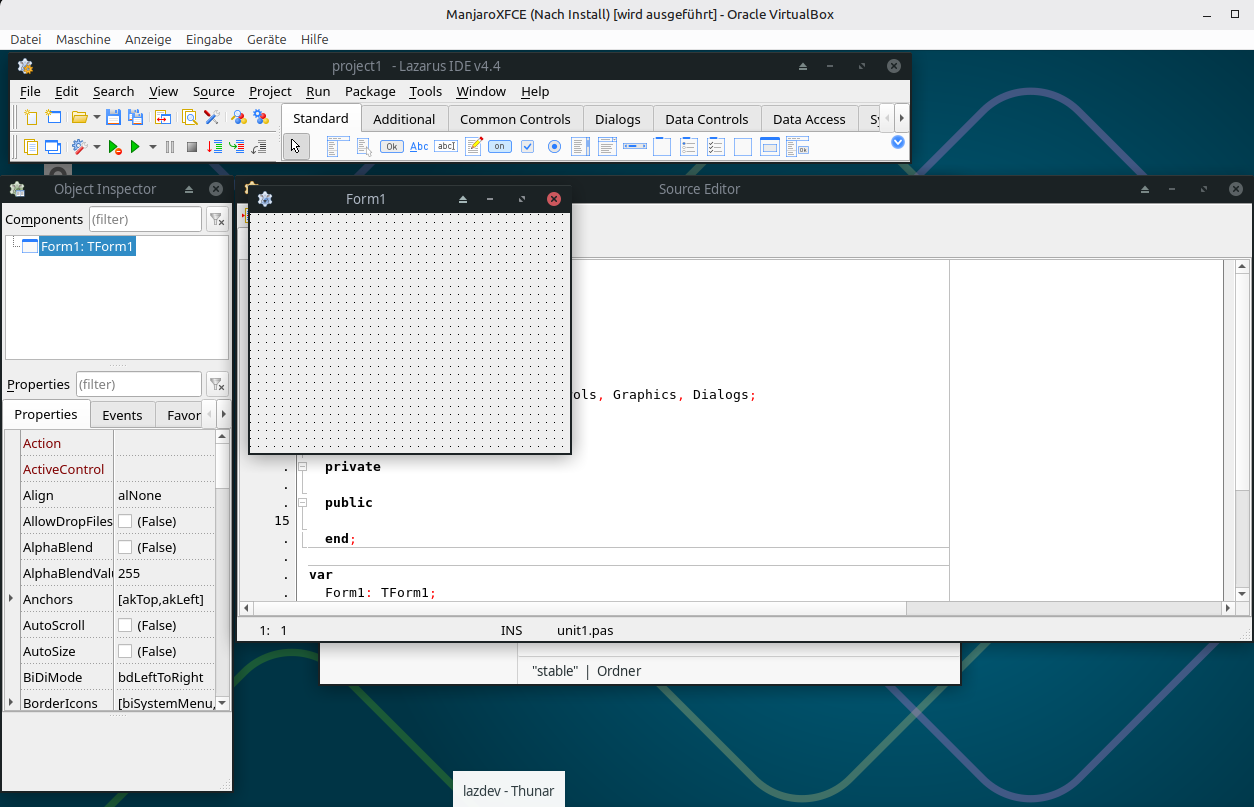Open dropdown arrow next to Open icon
This screenshot has width=1254, height=807.
(x=96, y=118)
